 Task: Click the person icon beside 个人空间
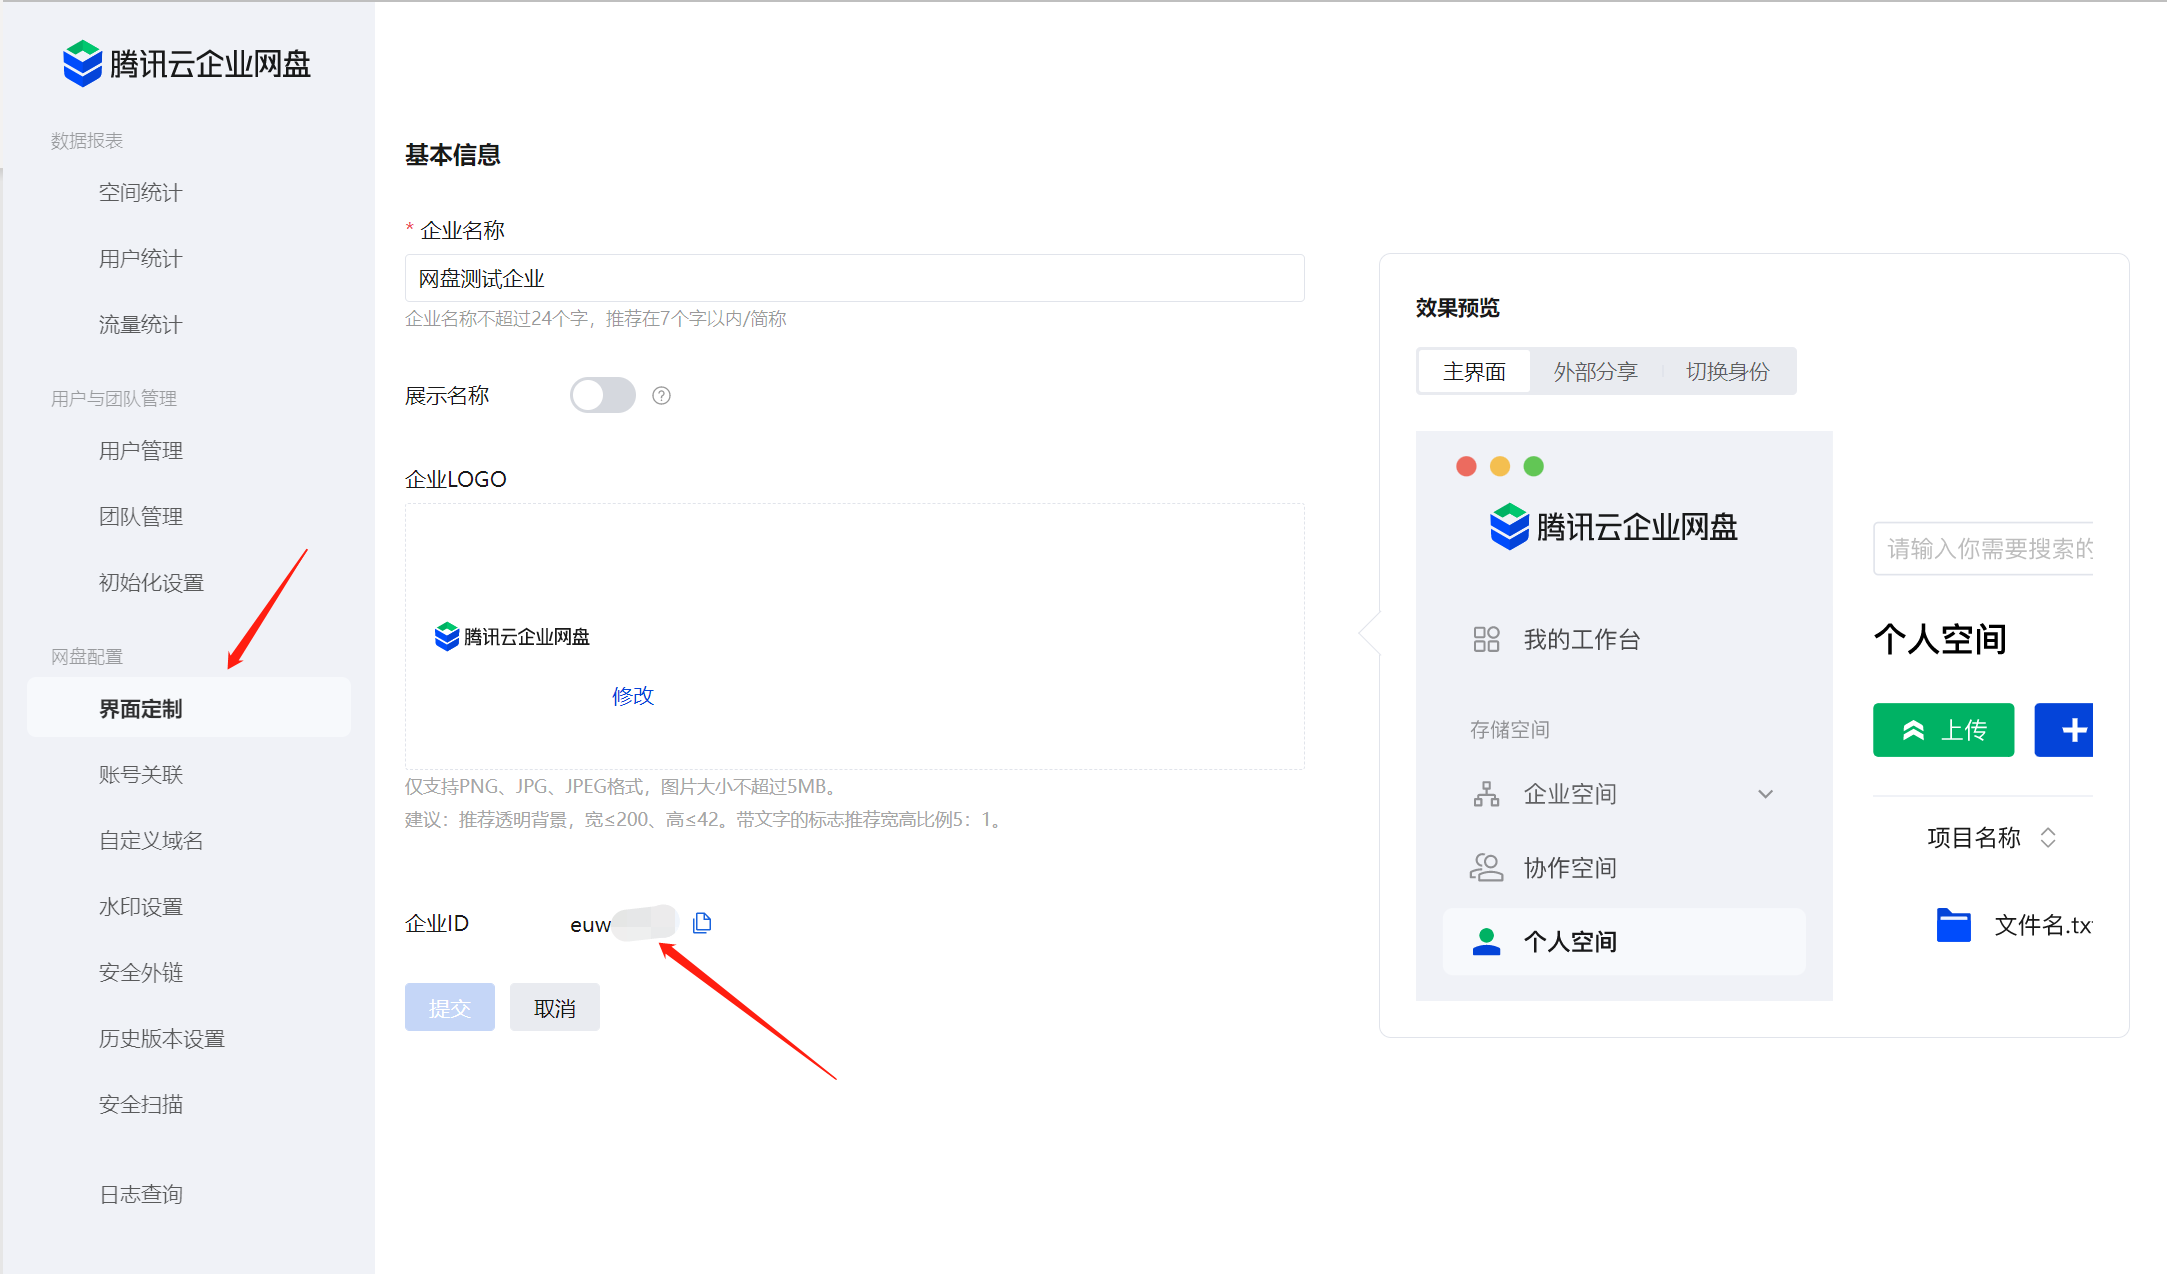[1486, 941]
